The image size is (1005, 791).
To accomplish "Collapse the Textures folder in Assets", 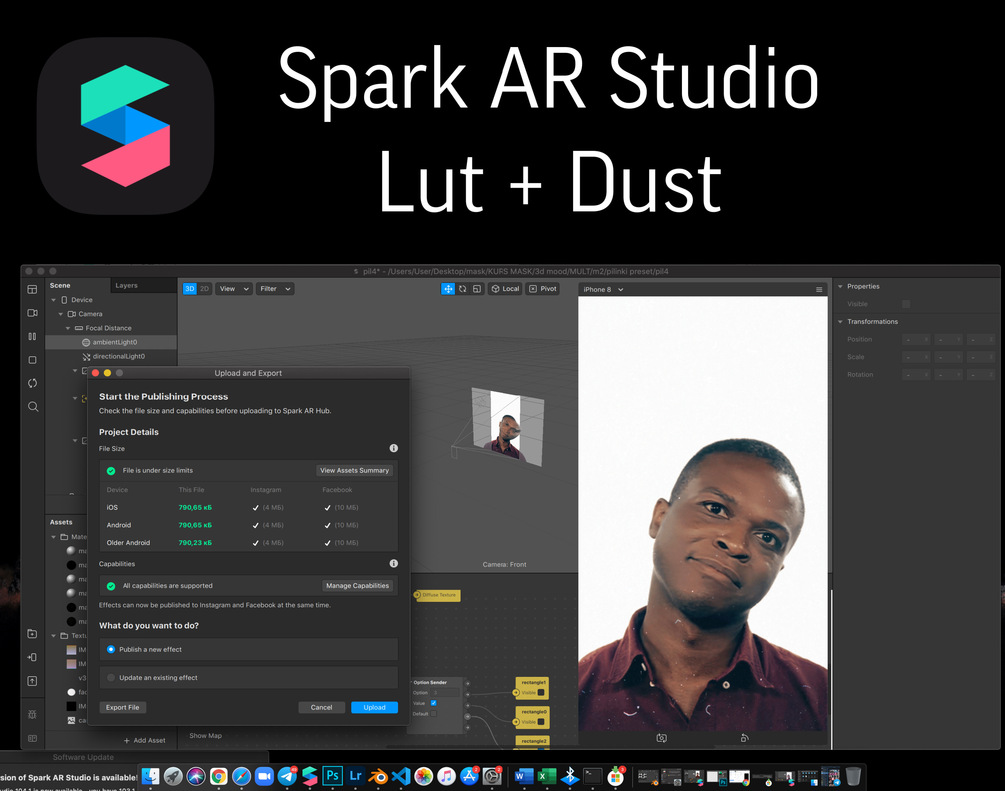I will coord(54,636).
